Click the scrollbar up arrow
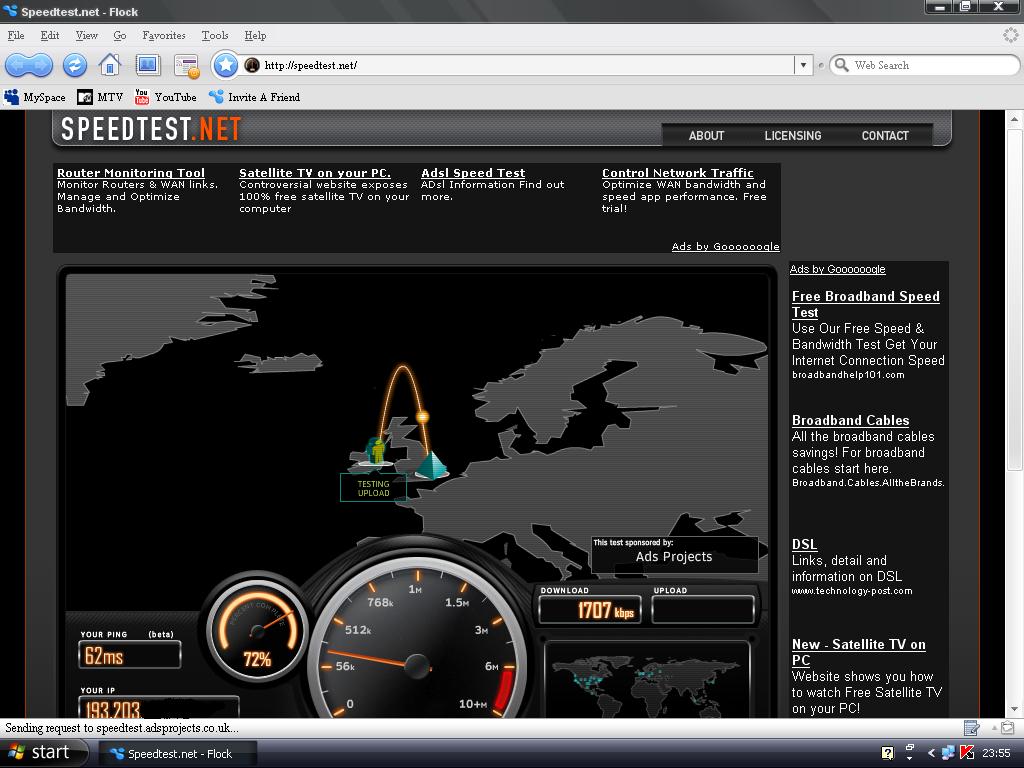The image size is (1024, 768). pos(1014,120)
